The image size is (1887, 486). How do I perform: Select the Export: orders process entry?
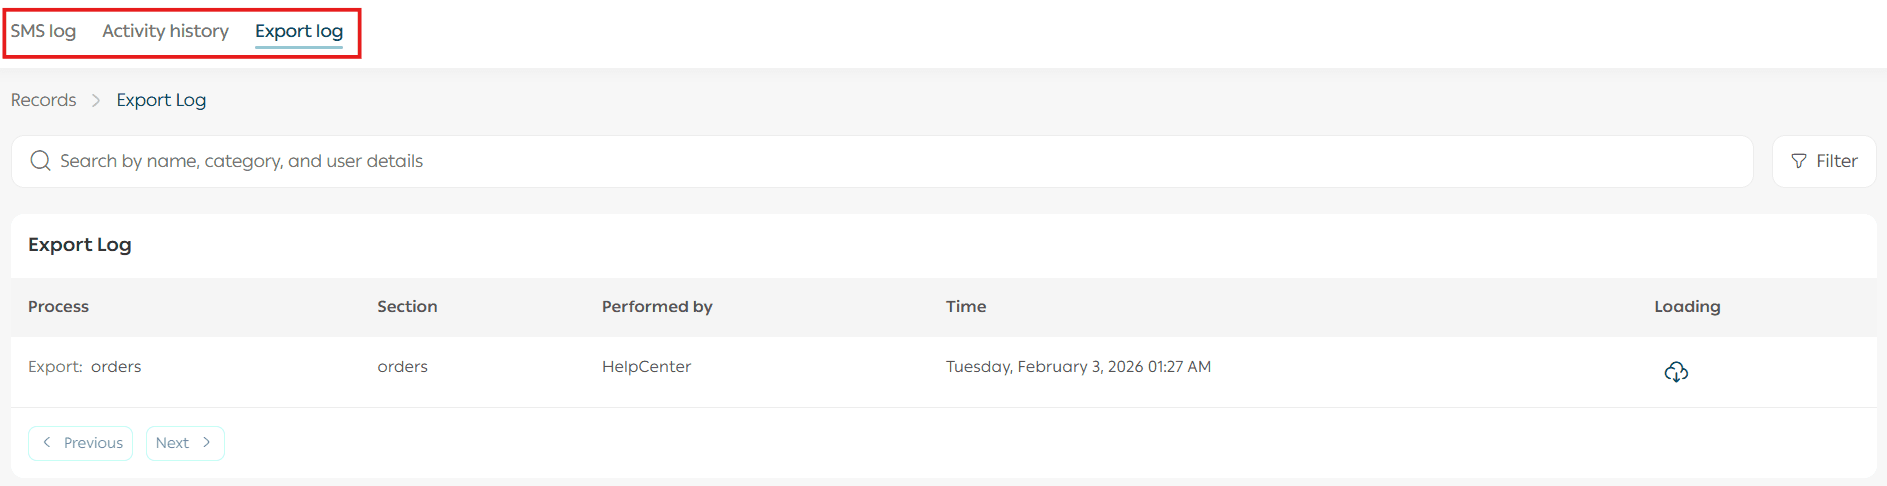point(85,367)
